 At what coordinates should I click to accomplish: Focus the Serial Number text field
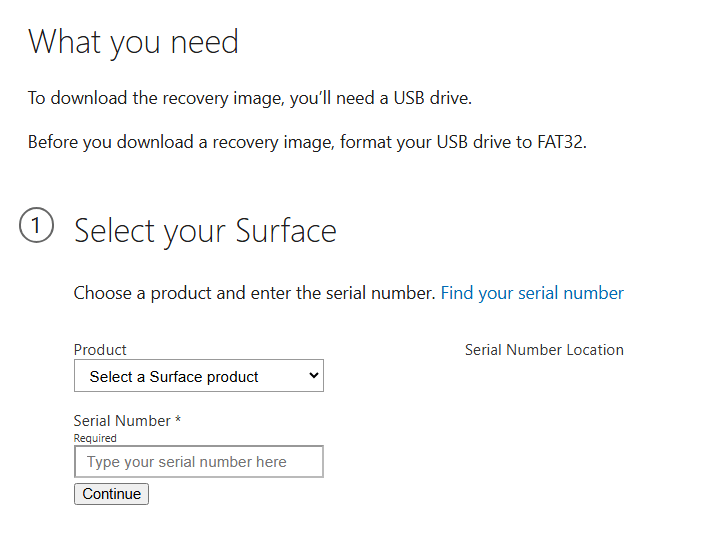(198, 462)
